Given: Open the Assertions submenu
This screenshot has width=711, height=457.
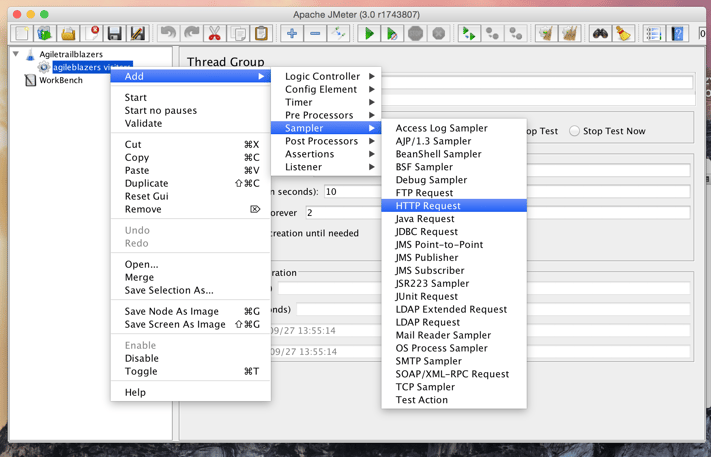Looking at the screenshot, I should click(326, 154).
